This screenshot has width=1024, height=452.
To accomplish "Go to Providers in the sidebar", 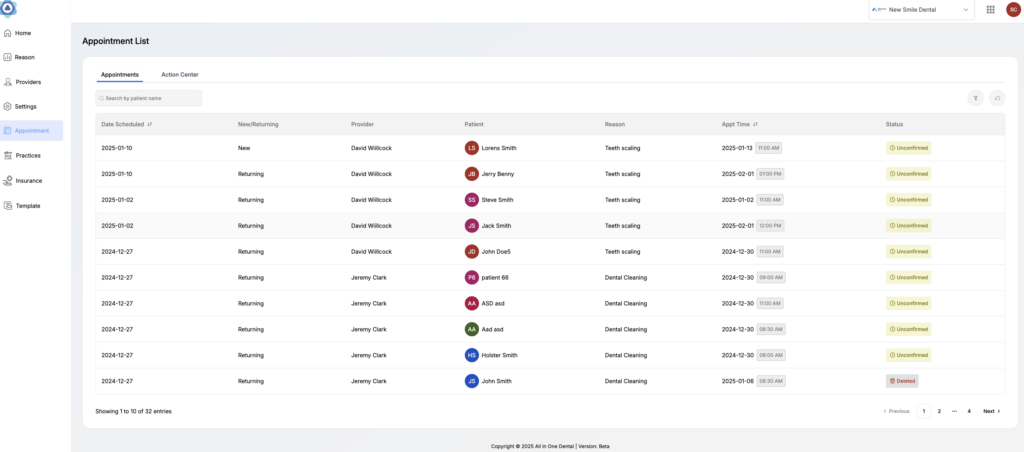I will [28, 82].
